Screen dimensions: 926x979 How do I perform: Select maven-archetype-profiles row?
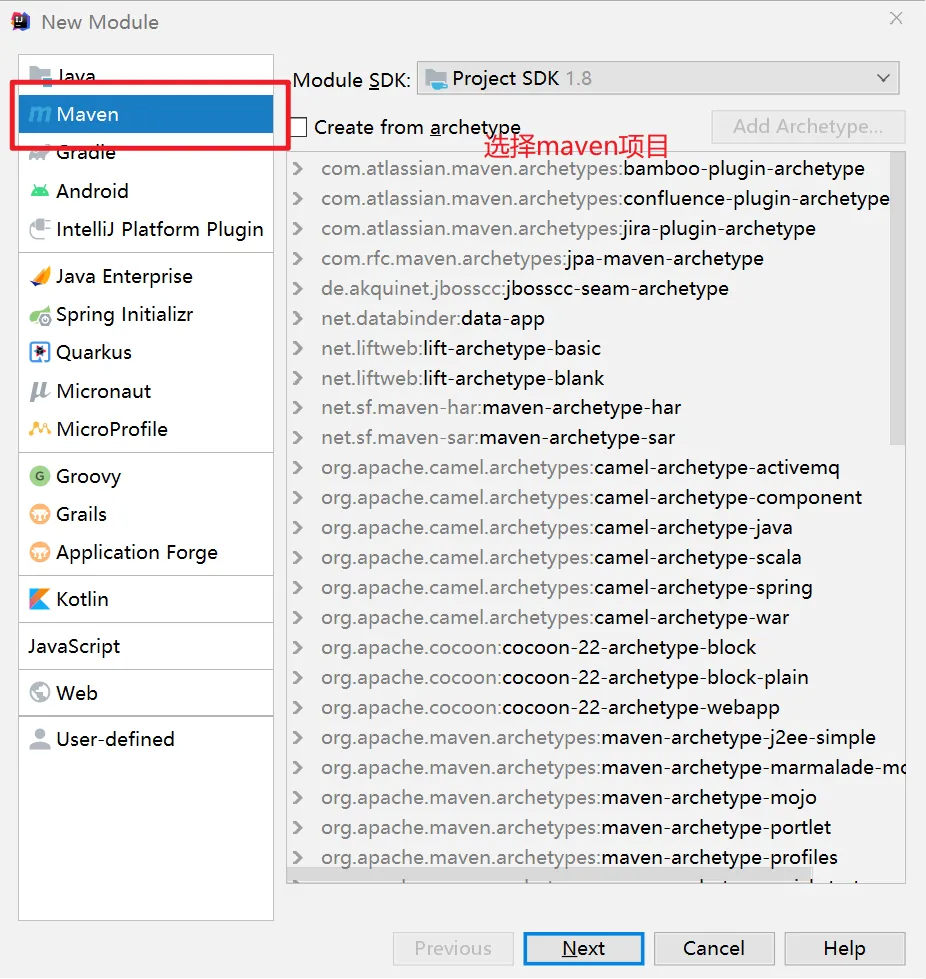(596, 857)
